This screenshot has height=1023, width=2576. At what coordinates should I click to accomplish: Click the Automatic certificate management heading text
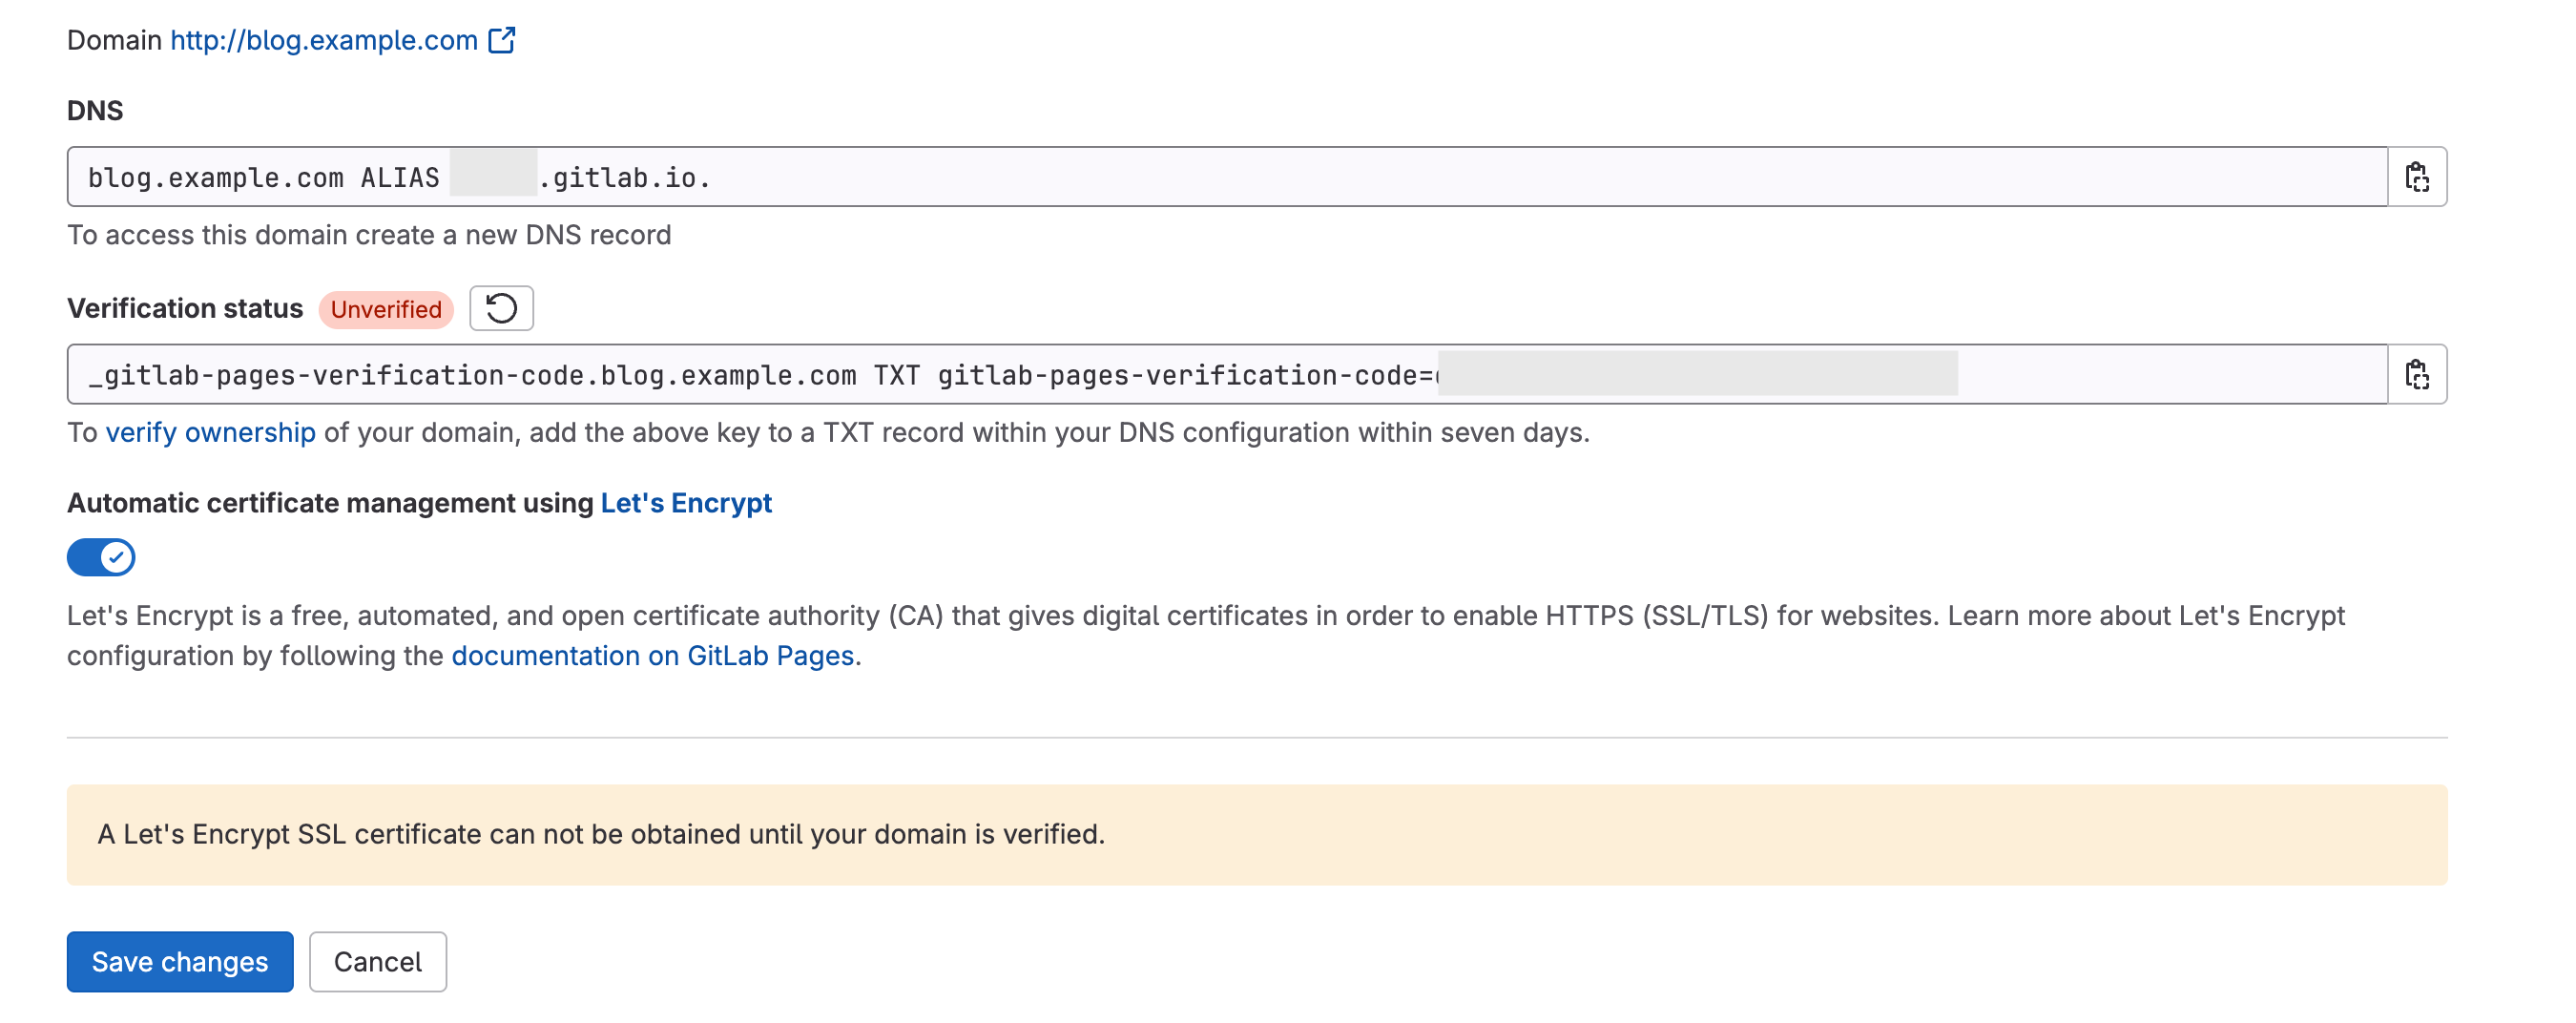coord(330,503)
